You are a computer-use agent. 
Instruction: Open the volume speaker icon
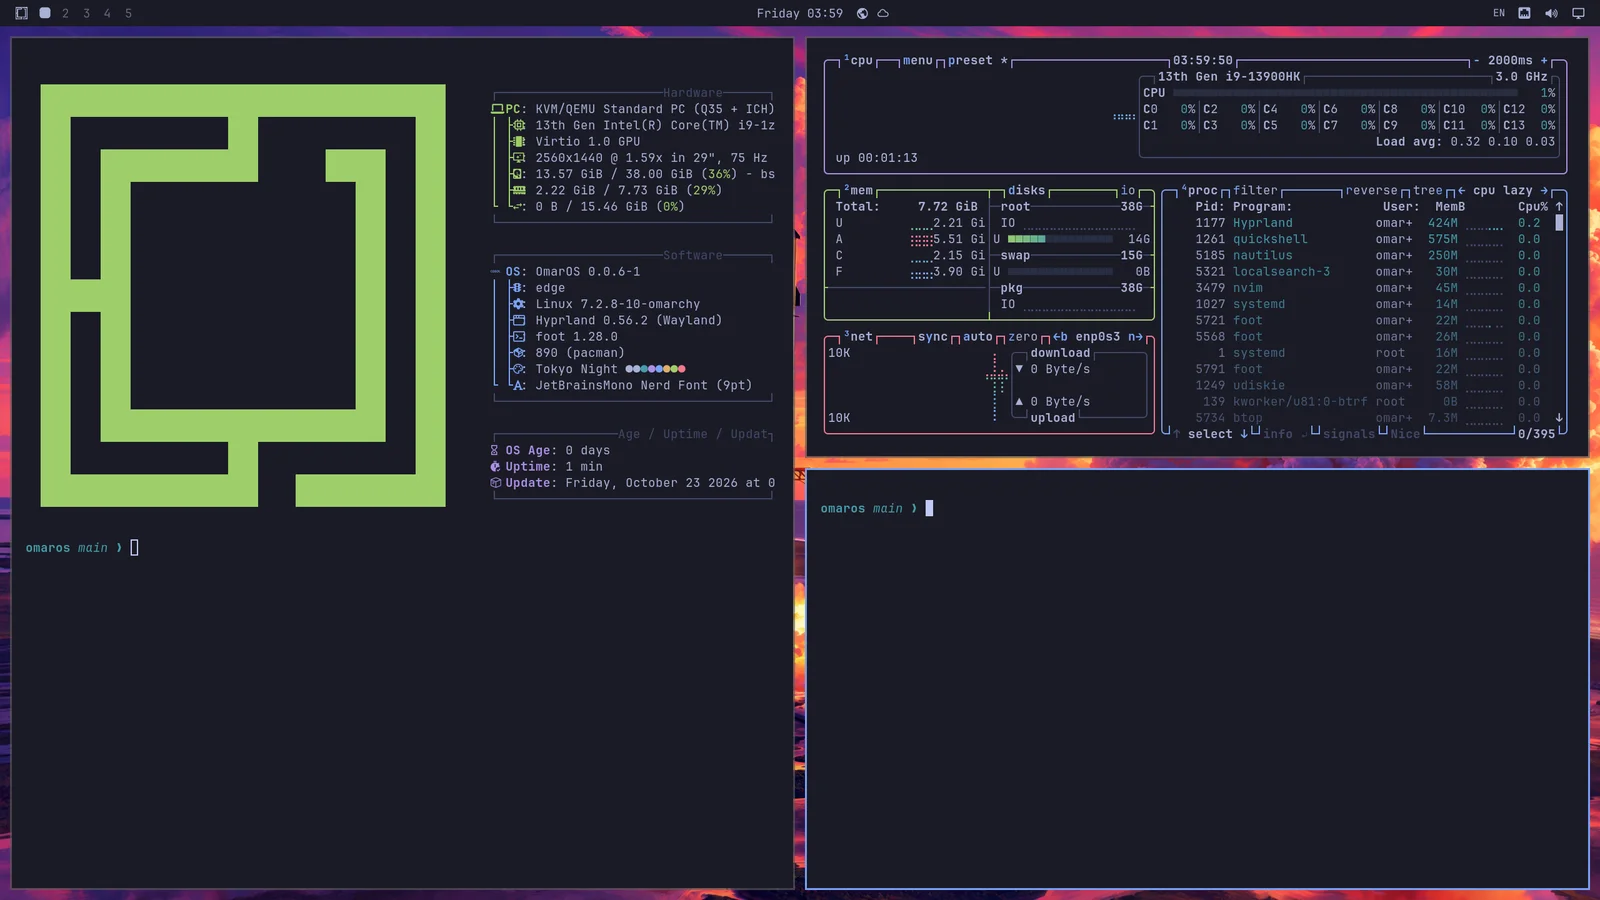click(x=1551, y=13)
